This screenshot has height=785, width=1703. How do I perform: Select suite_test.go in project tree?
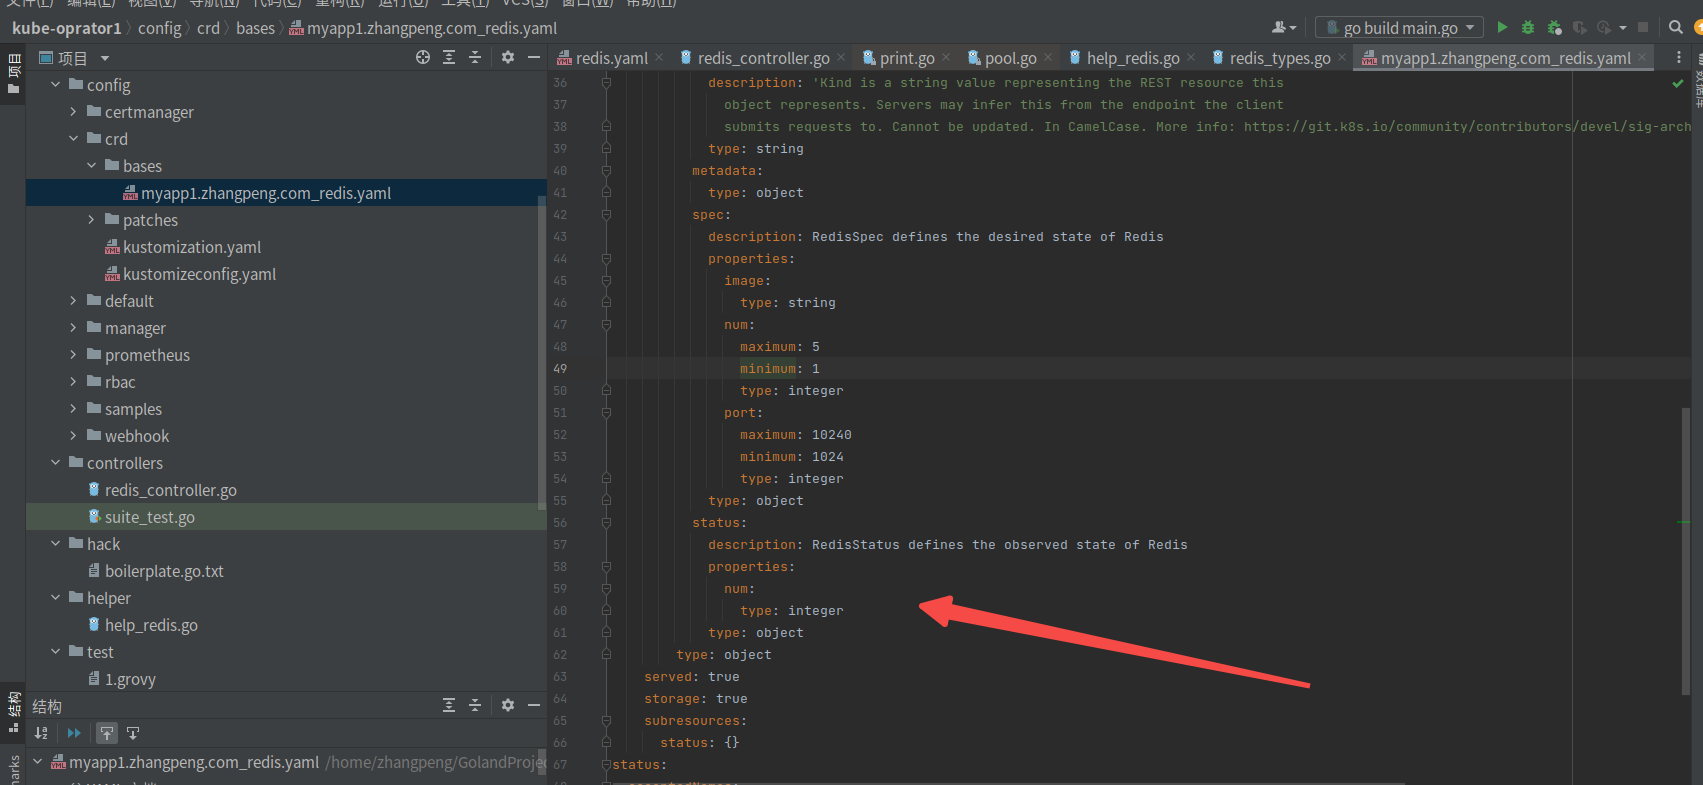[149, 517]
